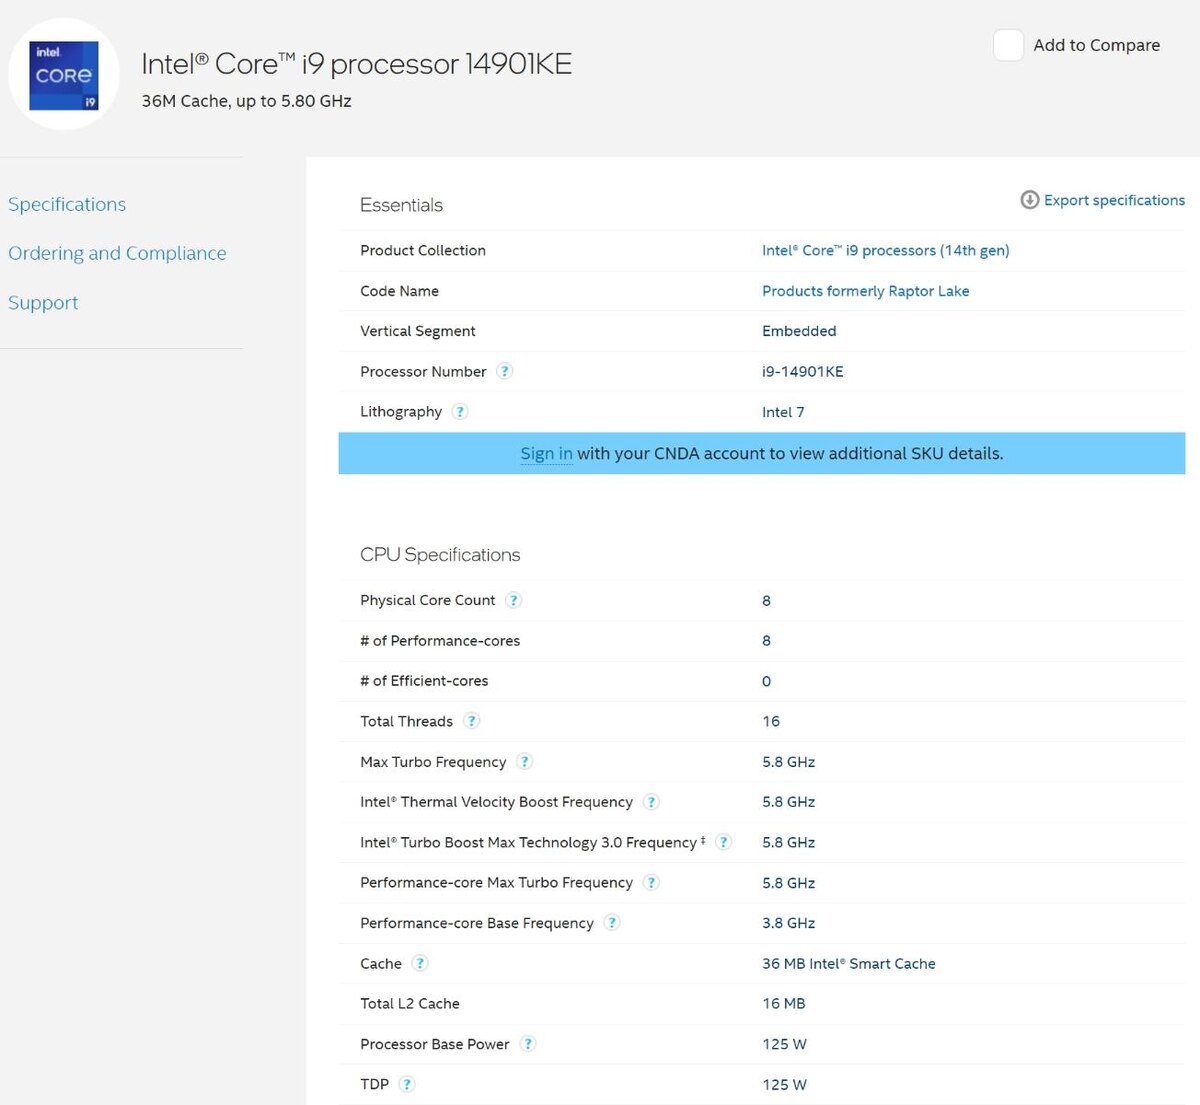Click the '36M Cache, up to 5.80 GHz' subtitle

pyautogui.click(x=247, y=101)
